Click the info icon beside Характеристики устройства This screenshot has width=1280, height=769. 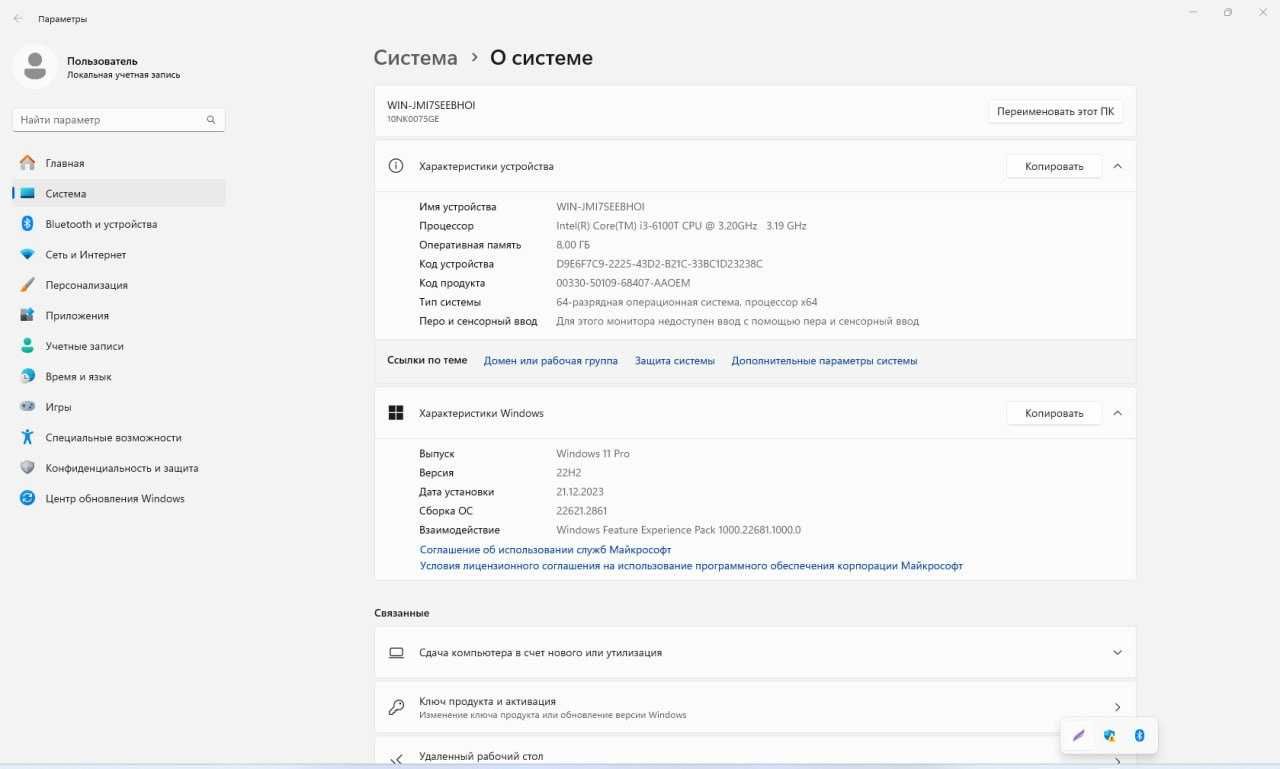(396, 166)
